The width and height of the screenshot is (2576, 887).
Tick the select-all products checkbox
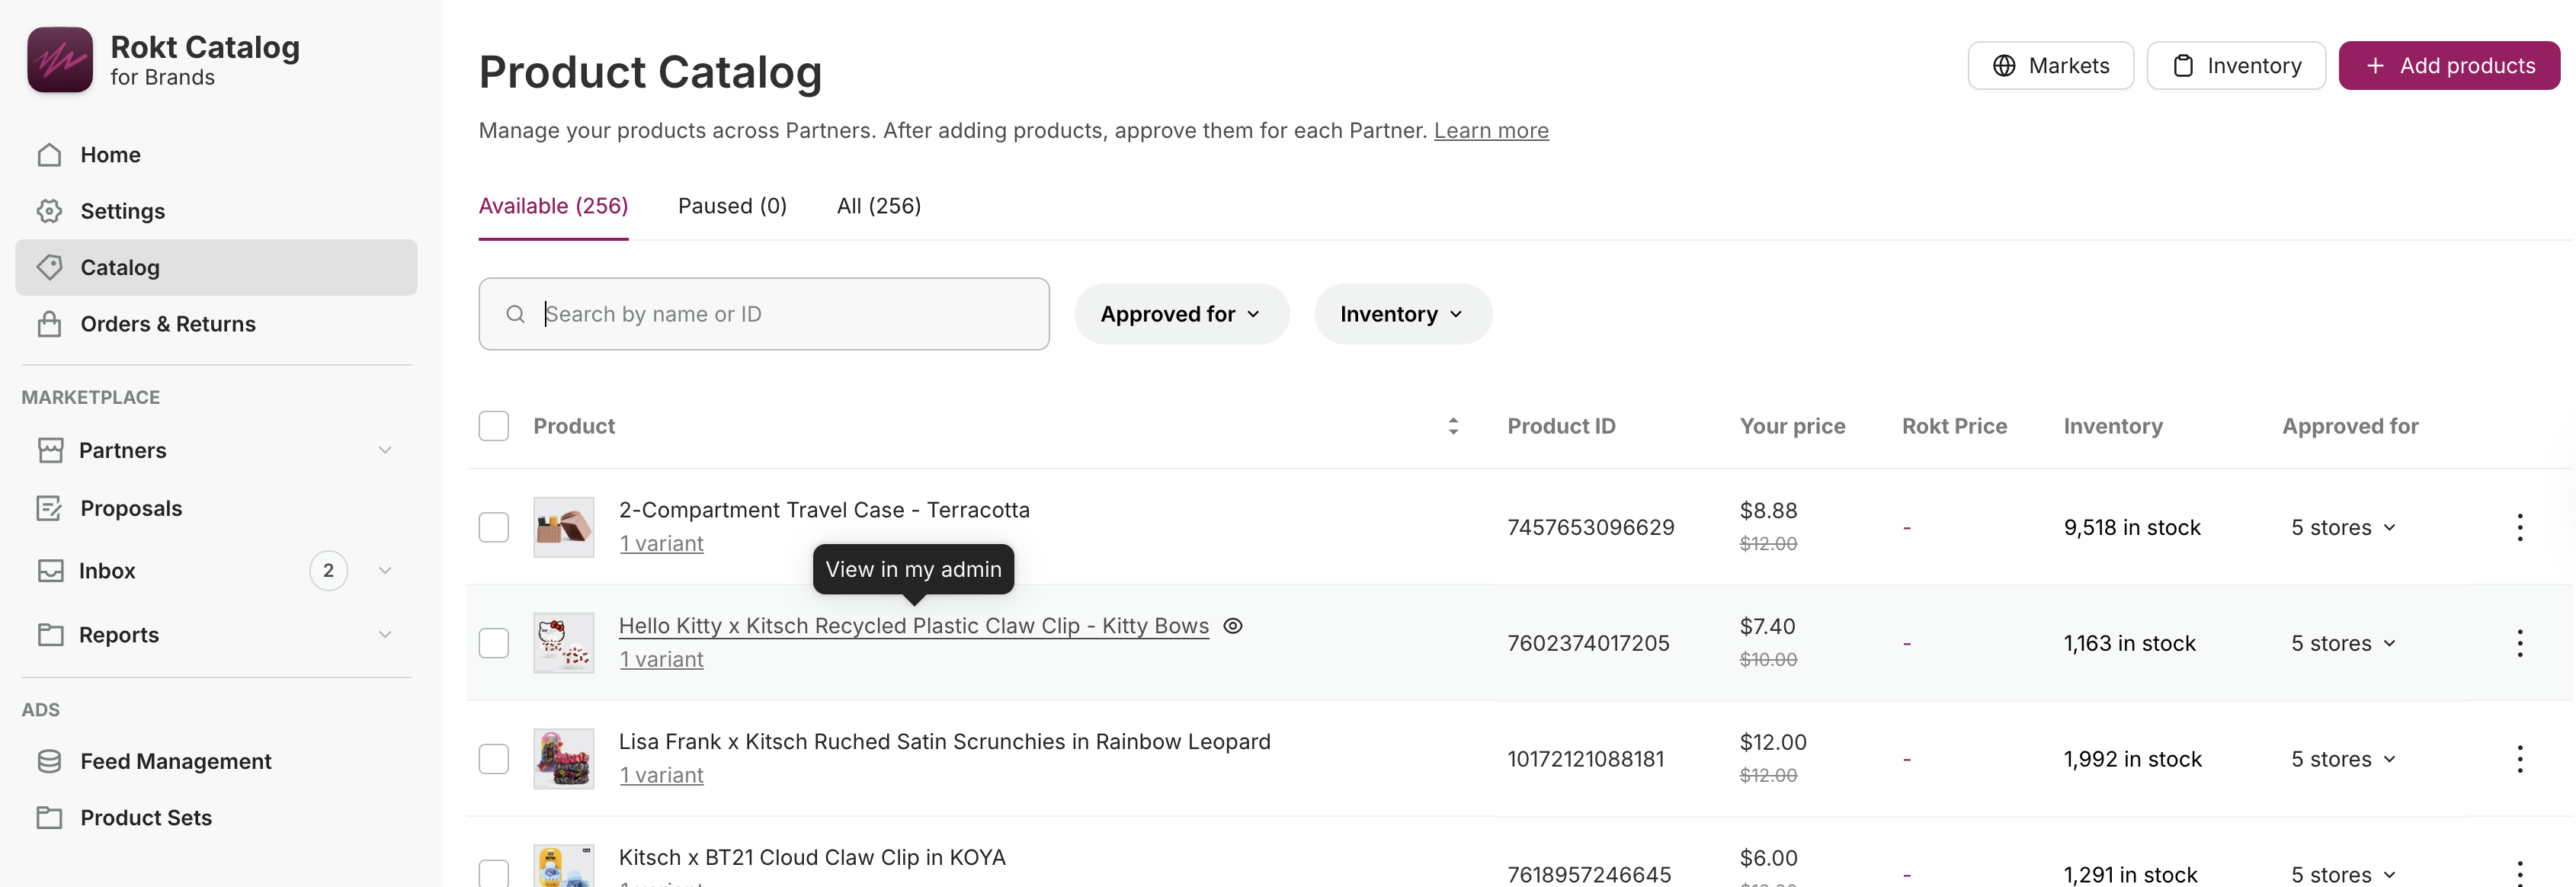pos(494,426)
